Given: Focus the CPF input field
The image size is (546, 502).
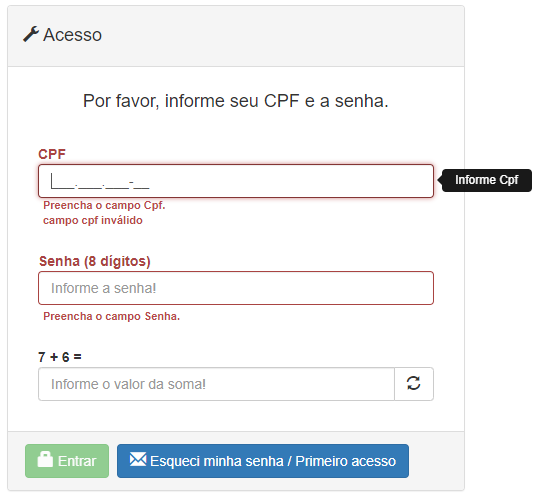Looking at the screenshot, I should click(x=236, y=181).
